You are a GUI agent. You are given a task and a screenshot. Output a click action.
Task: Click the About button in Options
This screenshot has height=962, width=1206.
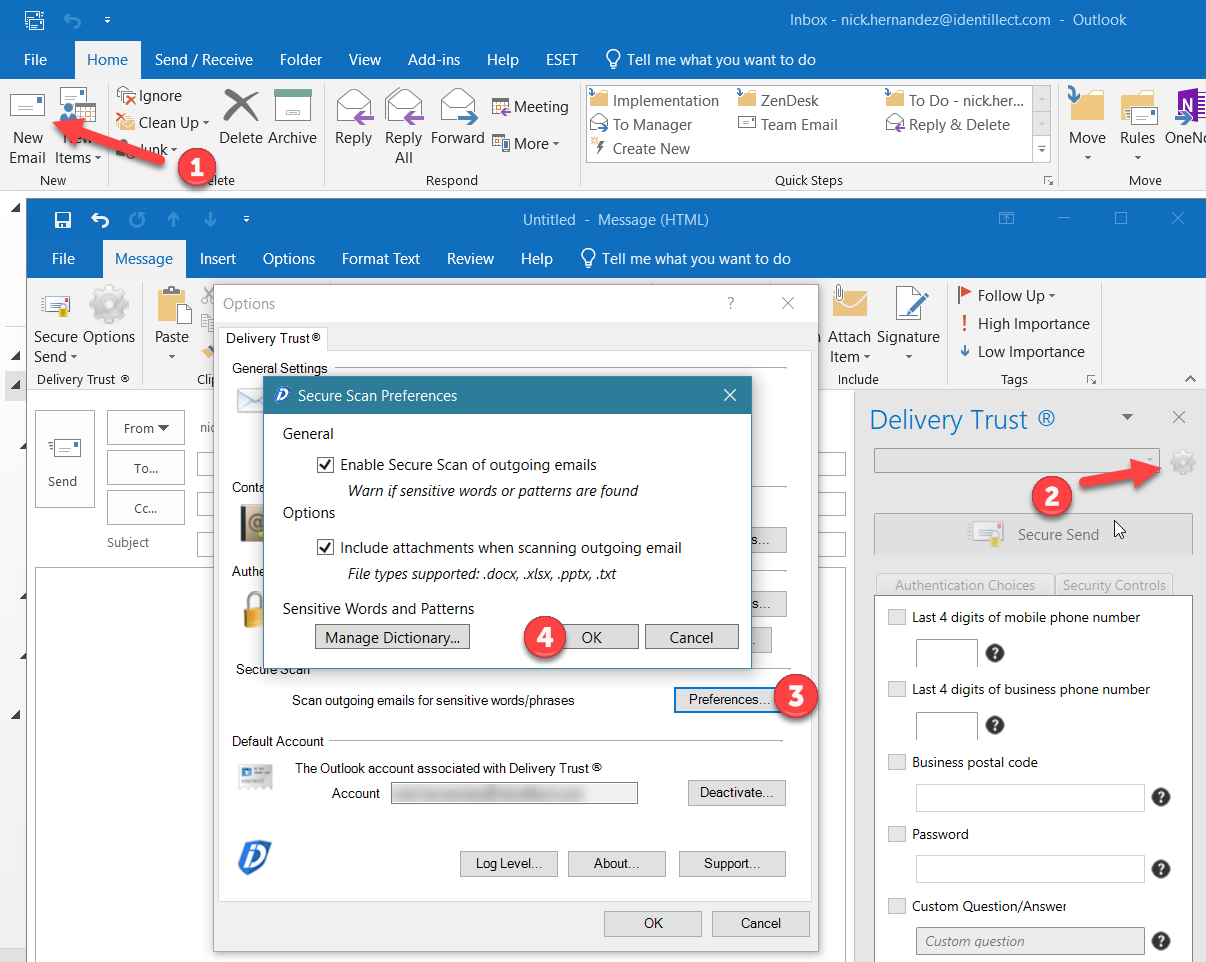pyautogui.click(x=617, y=863)
